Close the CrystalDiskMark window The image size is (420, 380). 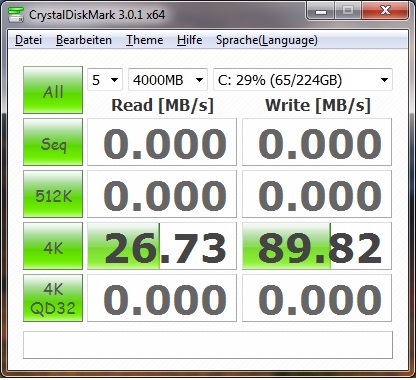385,11
